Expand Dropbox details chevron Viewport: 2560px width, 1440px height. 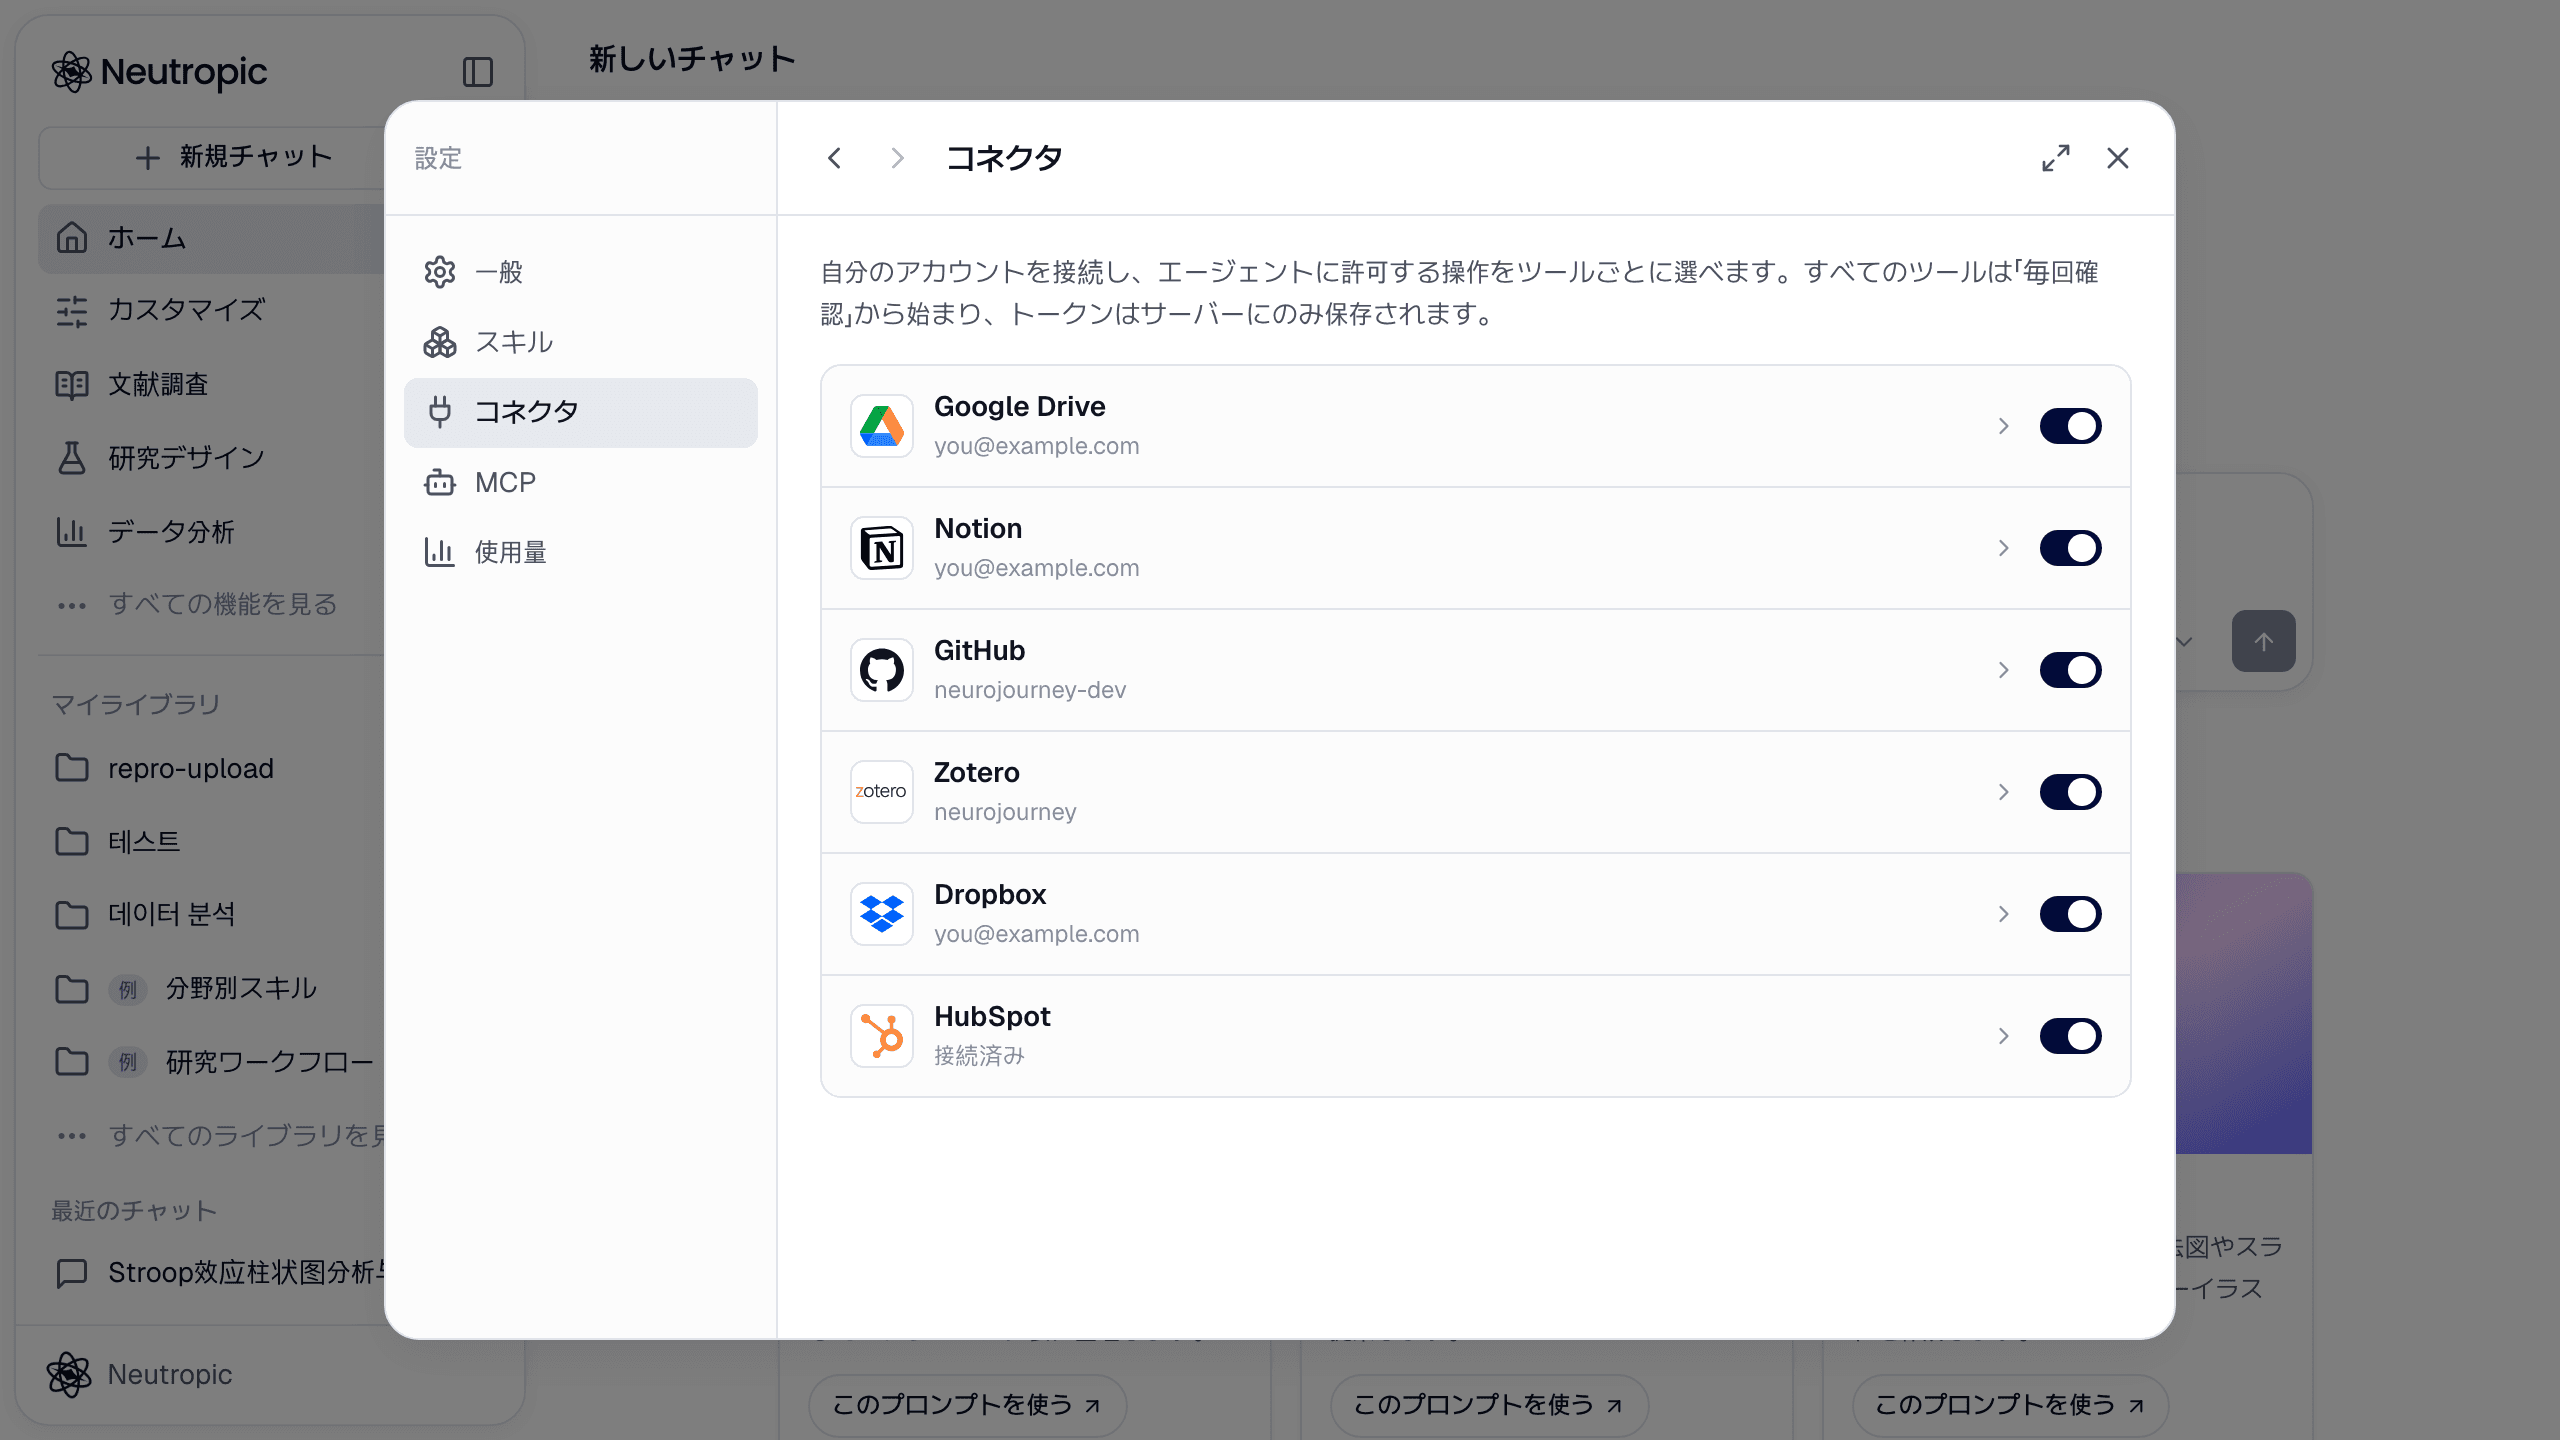point(2003,914)
